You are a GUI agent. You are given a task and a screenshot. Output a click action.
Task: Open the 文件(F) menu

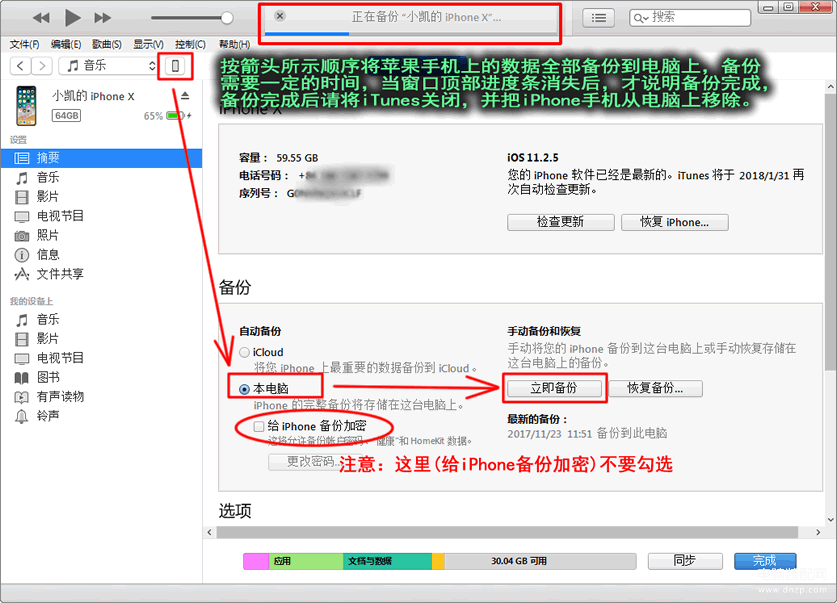pos(25,44)
